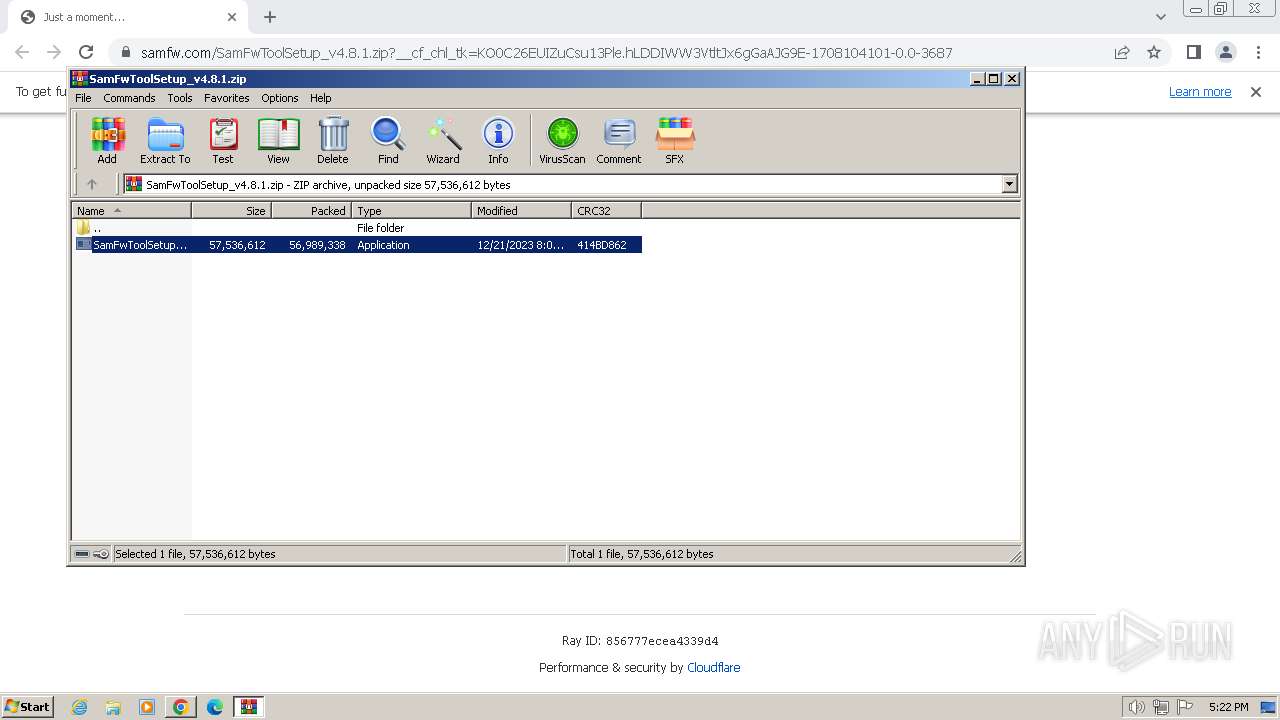
Task: Click the View file icon
Action: [278, 140]
